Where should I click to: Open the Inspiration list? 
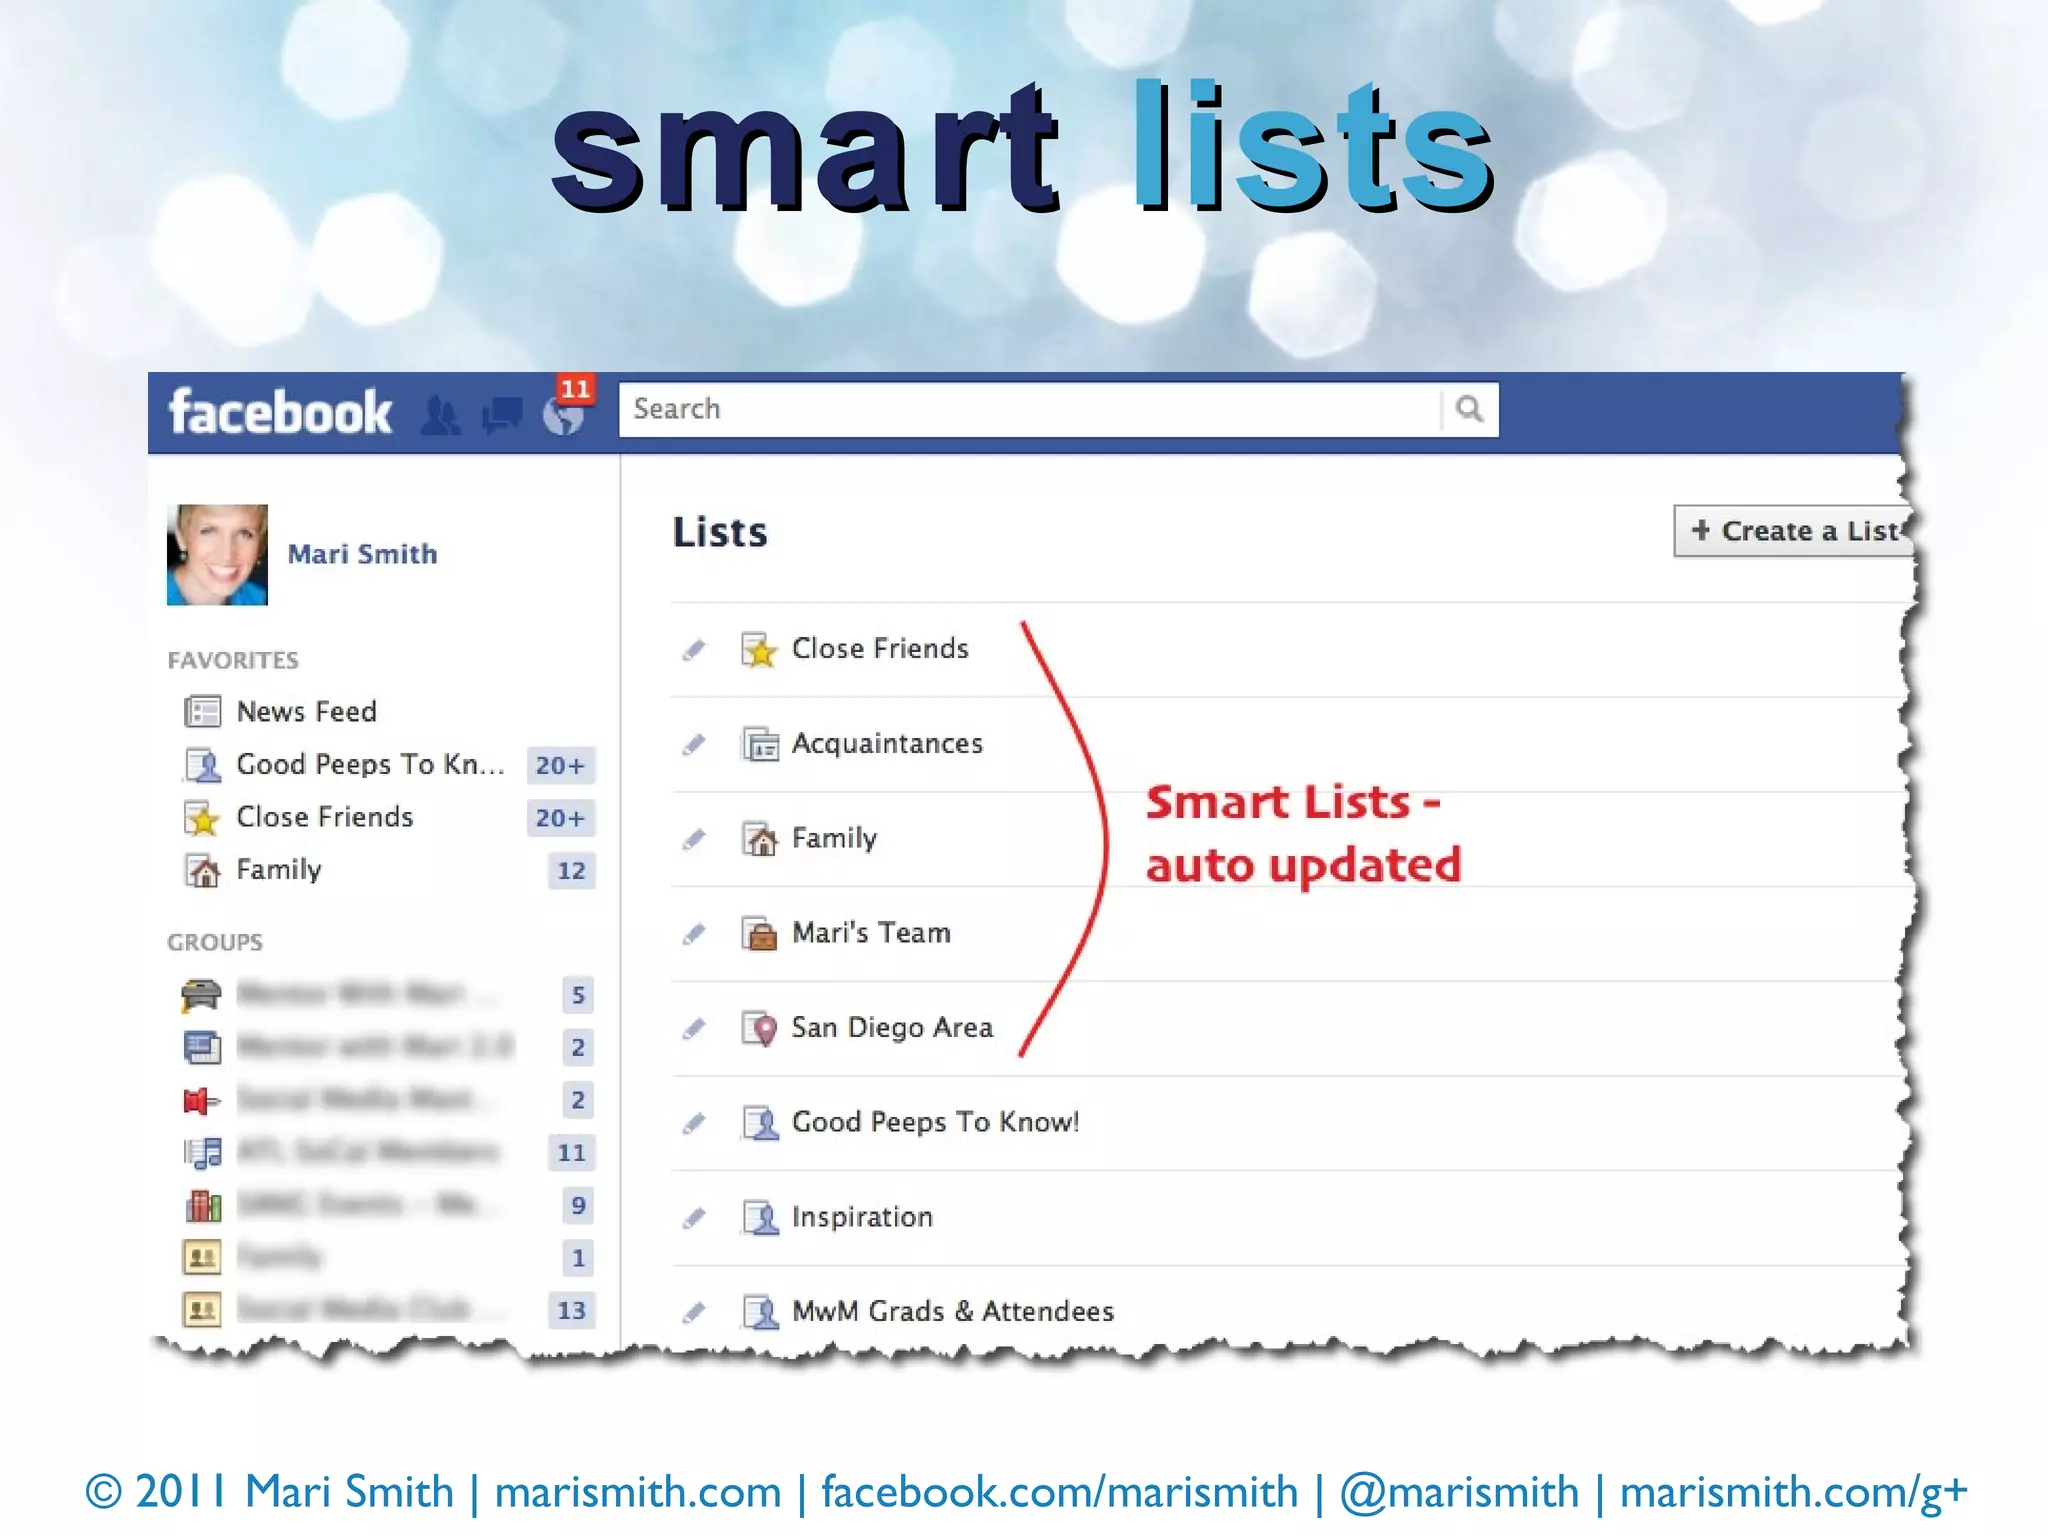pyautogui.click(x=862, y=1217)
